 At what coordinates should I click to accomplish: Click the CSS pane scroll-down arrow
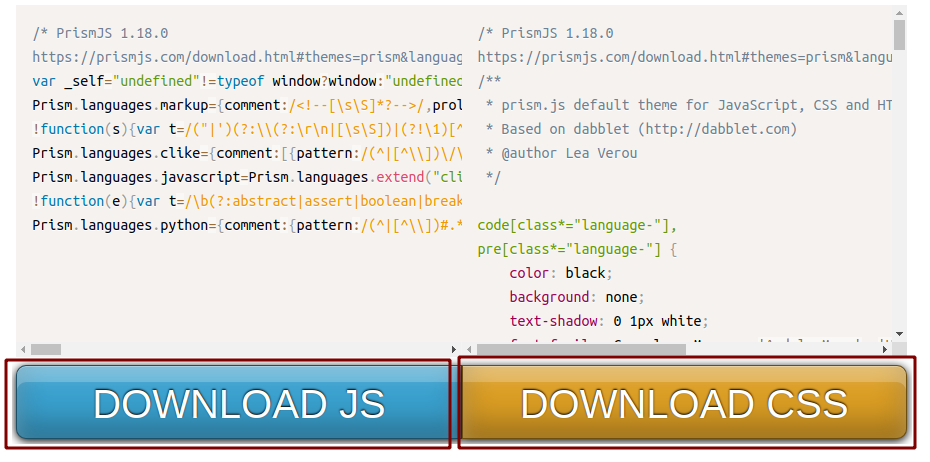[899, 334]
